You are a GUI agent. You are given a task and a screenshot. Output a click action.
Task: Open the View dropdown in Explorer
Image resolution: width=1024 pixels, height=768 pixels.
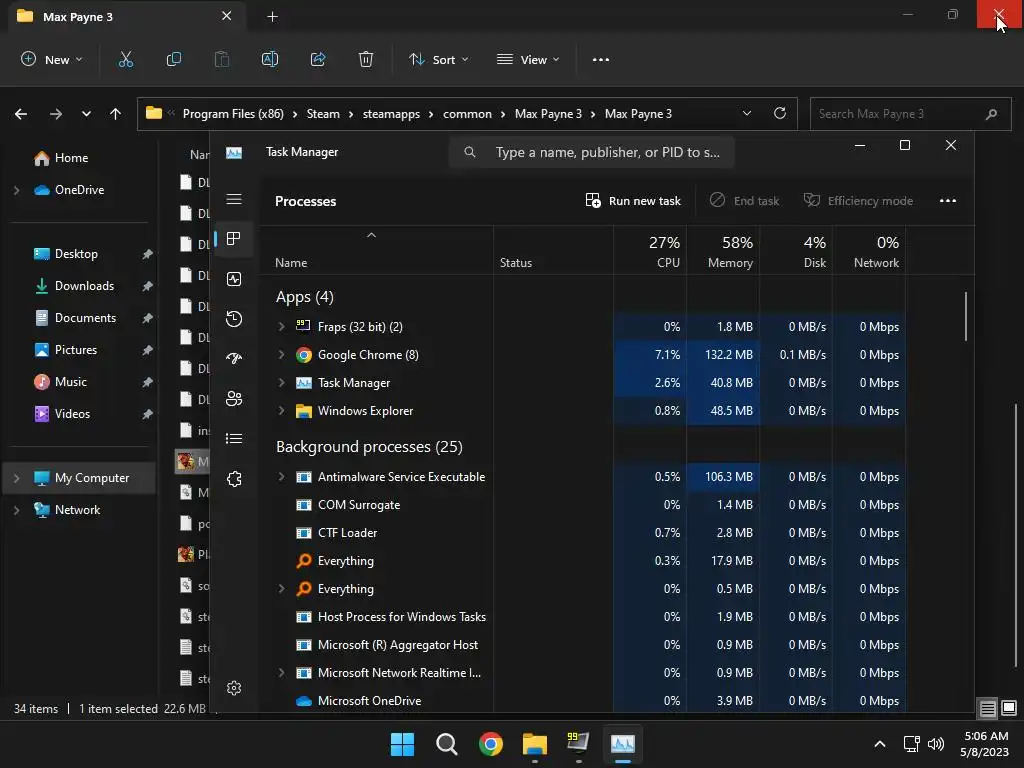528,59
